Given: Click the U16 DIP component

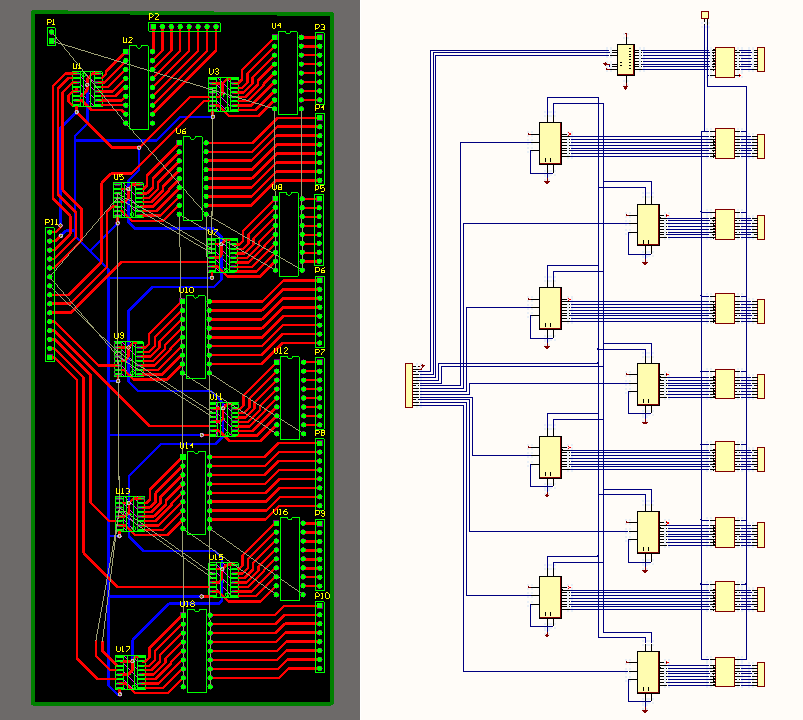Looking at the screenshot, I should (289, 559).
